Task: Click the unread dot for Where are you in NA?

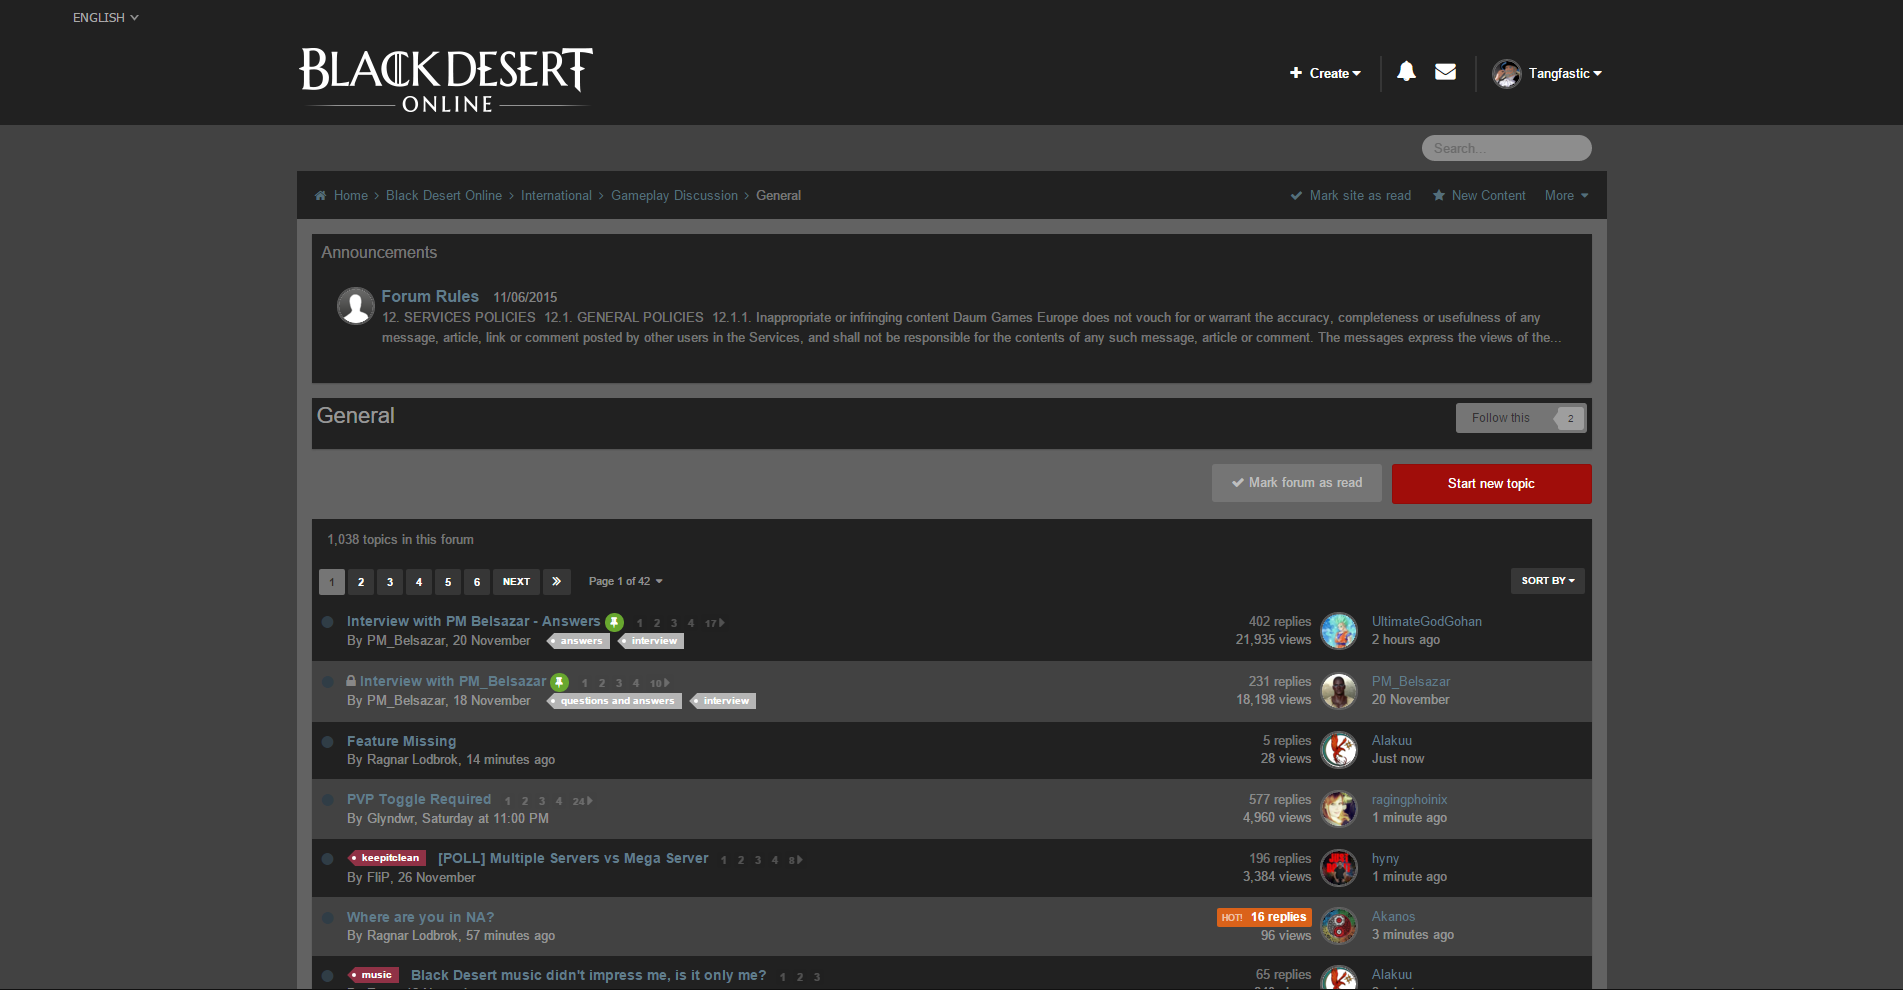Action: click(x=327, y=918)
